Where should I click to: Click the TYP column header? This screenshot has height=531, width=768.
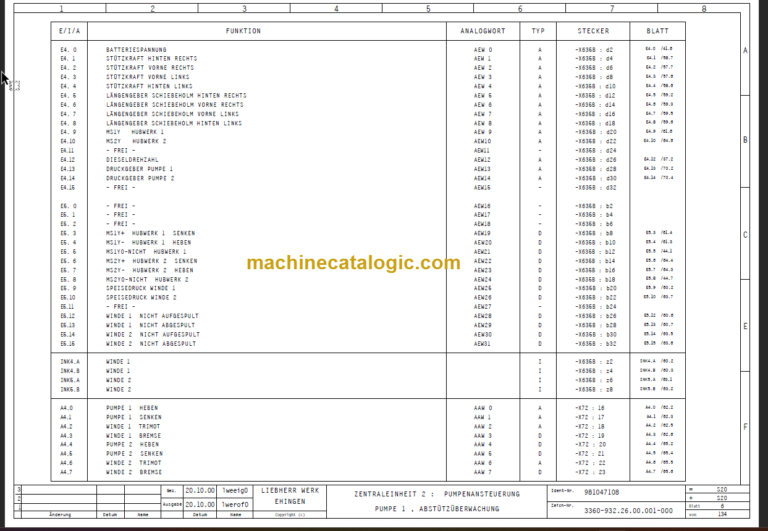pos(538,31)
